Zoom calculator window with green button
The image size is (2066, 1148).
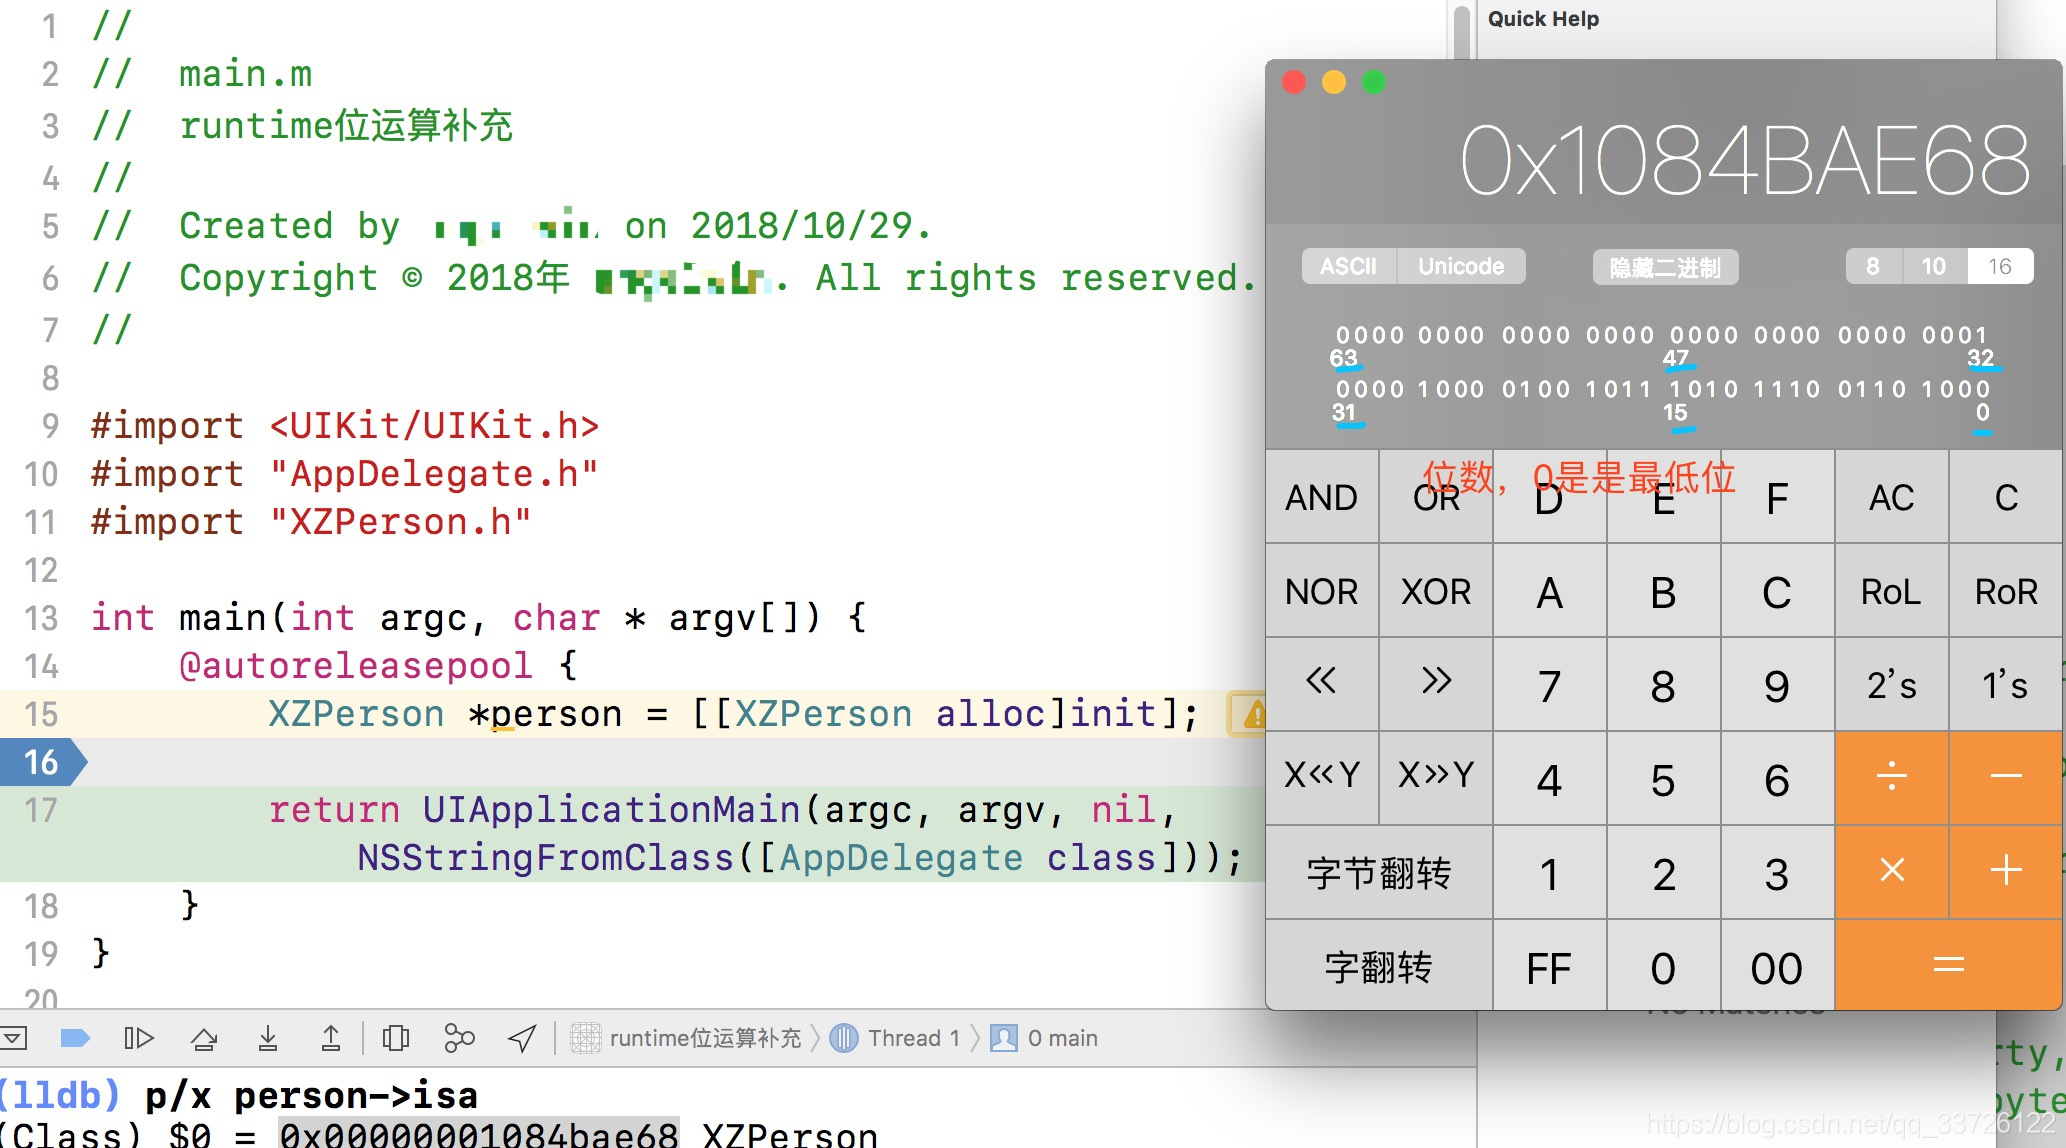coord(1374,82)
